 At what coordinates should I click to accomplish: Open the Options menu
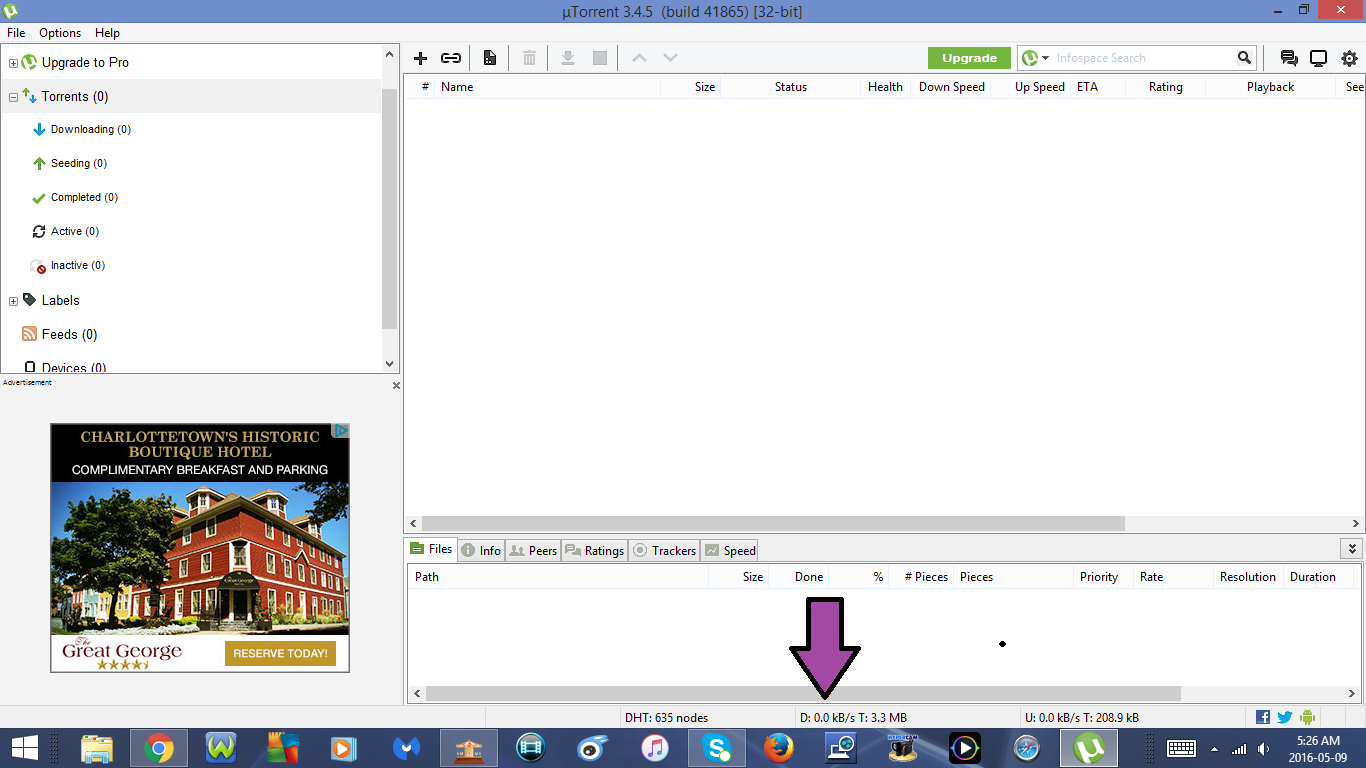[x=60, y=33]
